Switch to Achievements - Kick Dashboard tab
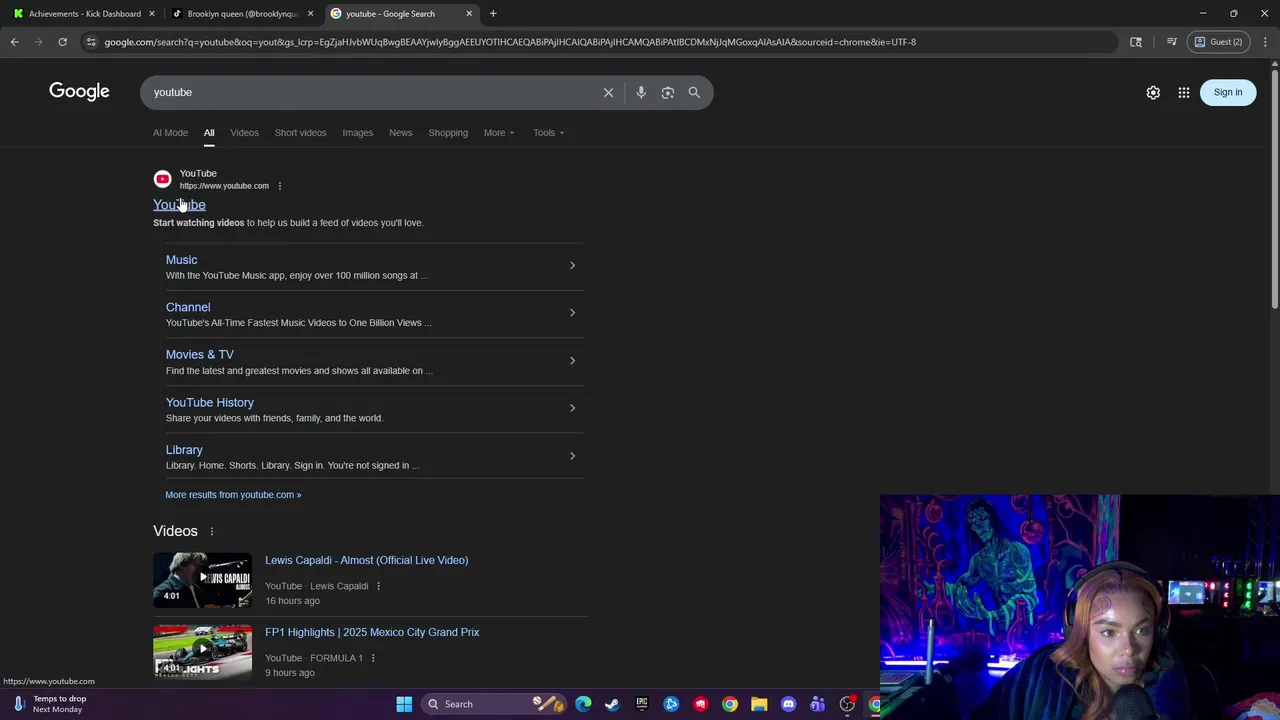This screenshot has height=720, width=1280. click(x=85, y=14)
